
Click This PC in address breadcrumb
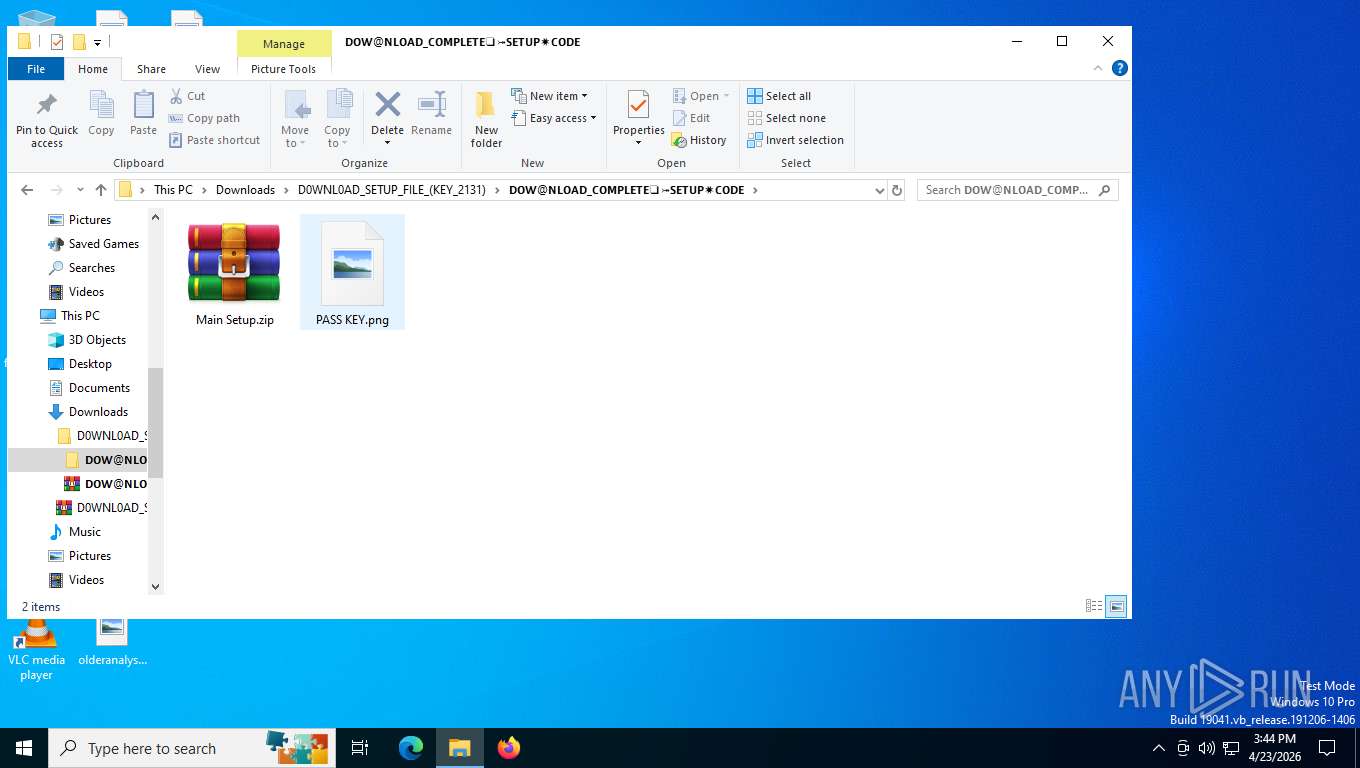tap(173, 190)
